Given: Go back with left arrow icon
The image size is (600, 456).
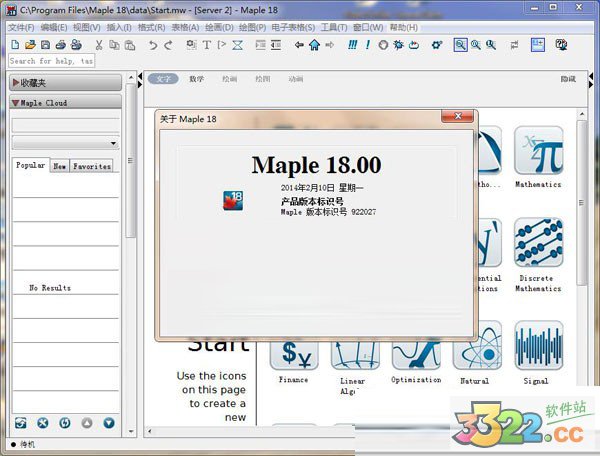Looking at the screenshot, I should point(299,45).
